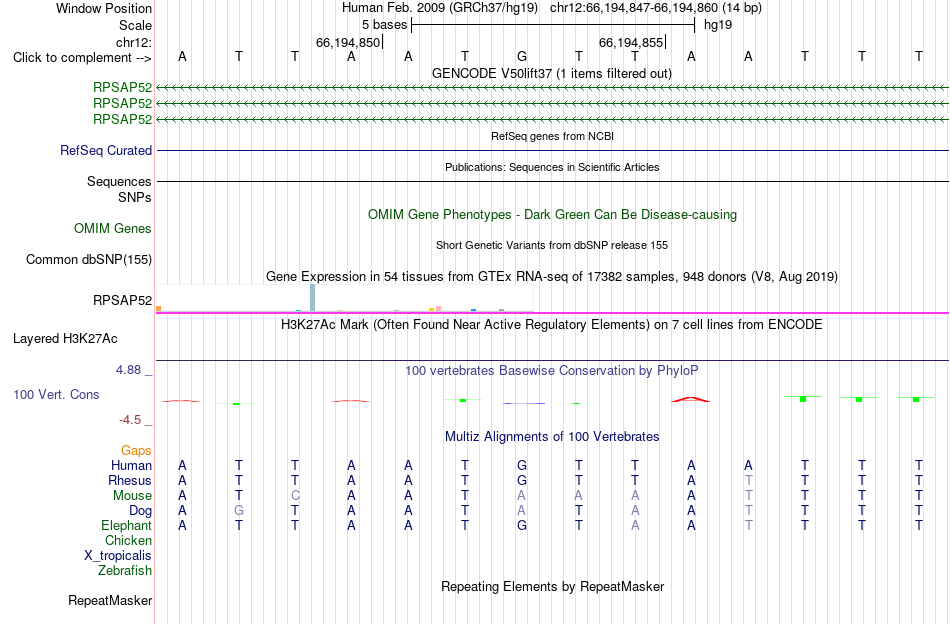Open 'Publications: Sequences in Scientific Articles' title
950x624 pixels.
point(552,167)
